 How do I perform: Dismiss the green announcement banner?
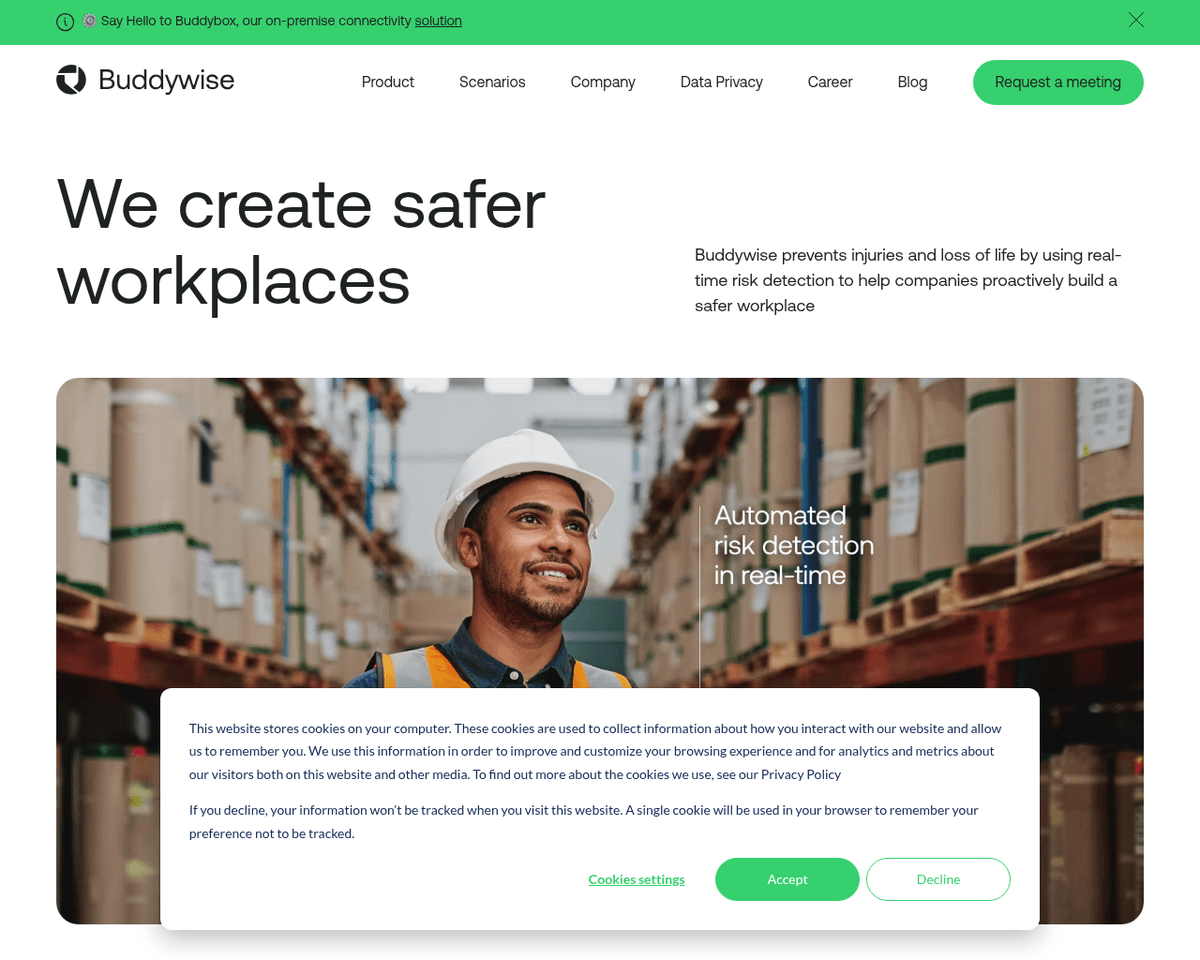click(1136, 20)
